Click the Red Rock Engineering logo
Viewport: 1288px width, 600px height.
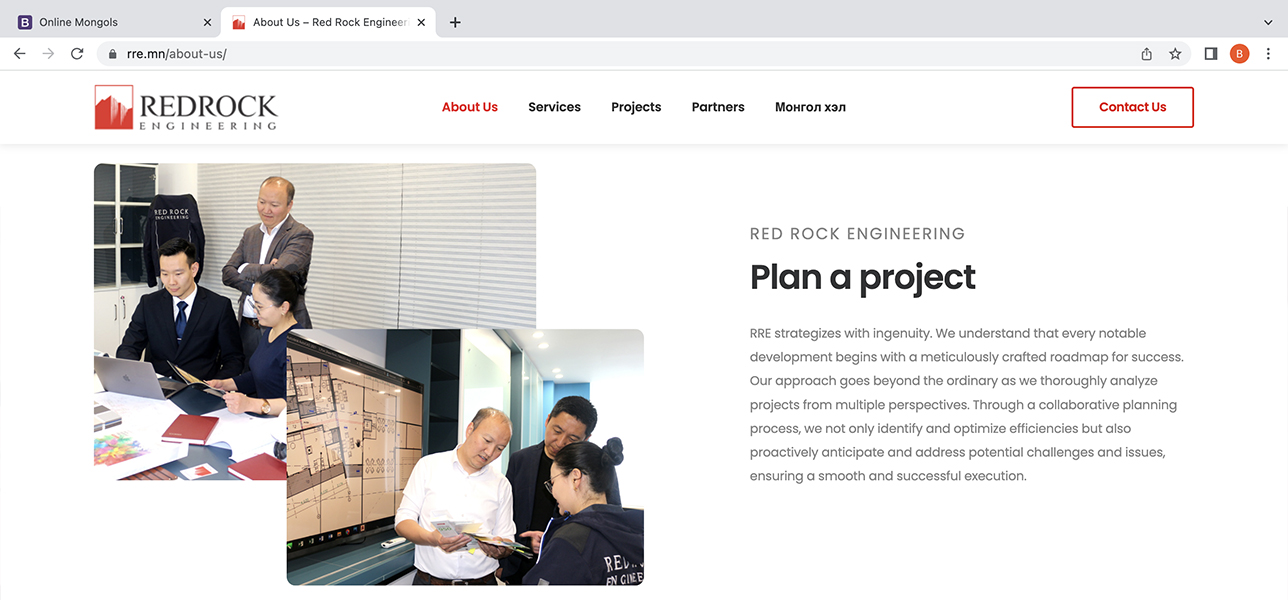186,107
